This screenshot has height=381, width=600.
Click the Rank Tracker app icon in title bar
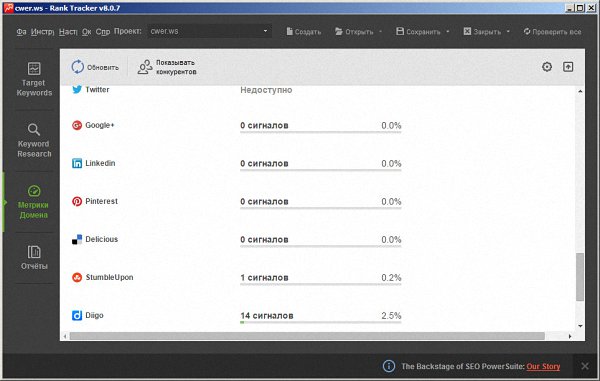(x=8, y=8)
